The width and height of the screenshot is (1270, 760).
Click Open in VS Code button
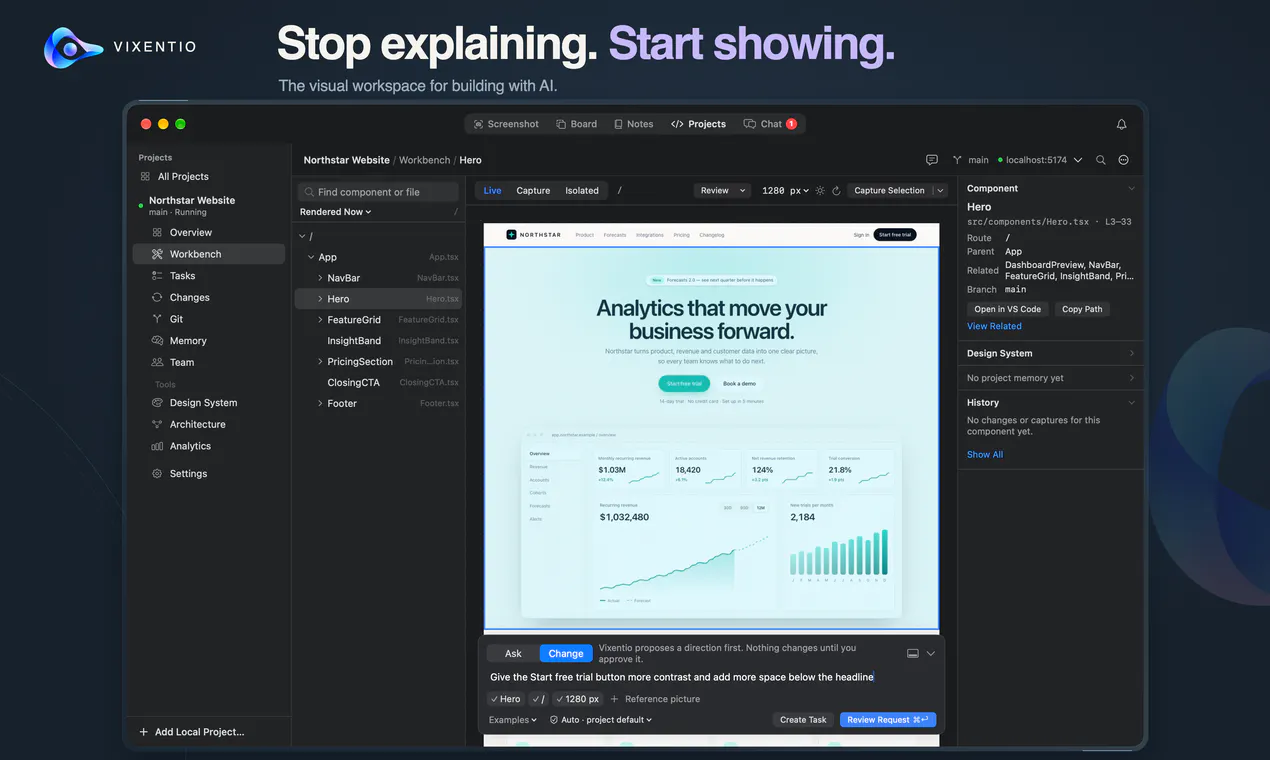click(1008, 309)
